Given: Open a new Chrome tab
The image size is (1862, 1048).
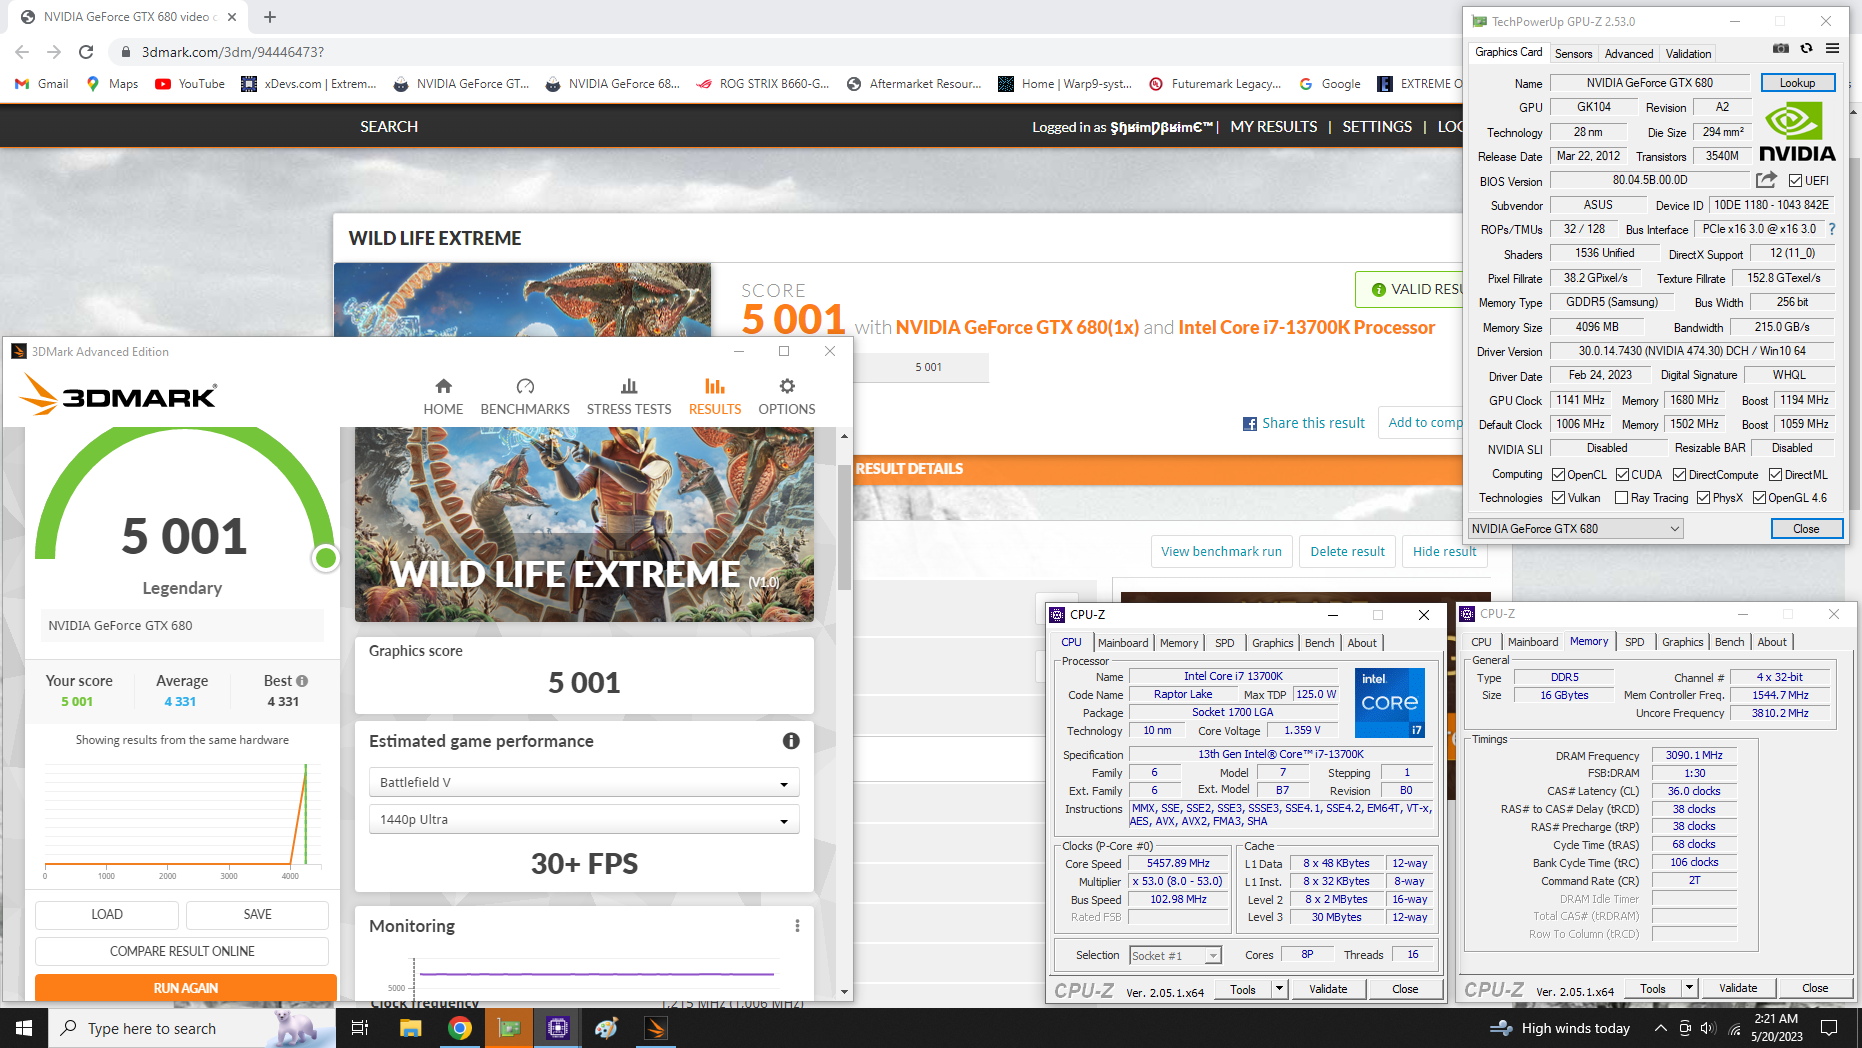Looking at the screenshot, I should pyautogui.click(x=270, y=17).
